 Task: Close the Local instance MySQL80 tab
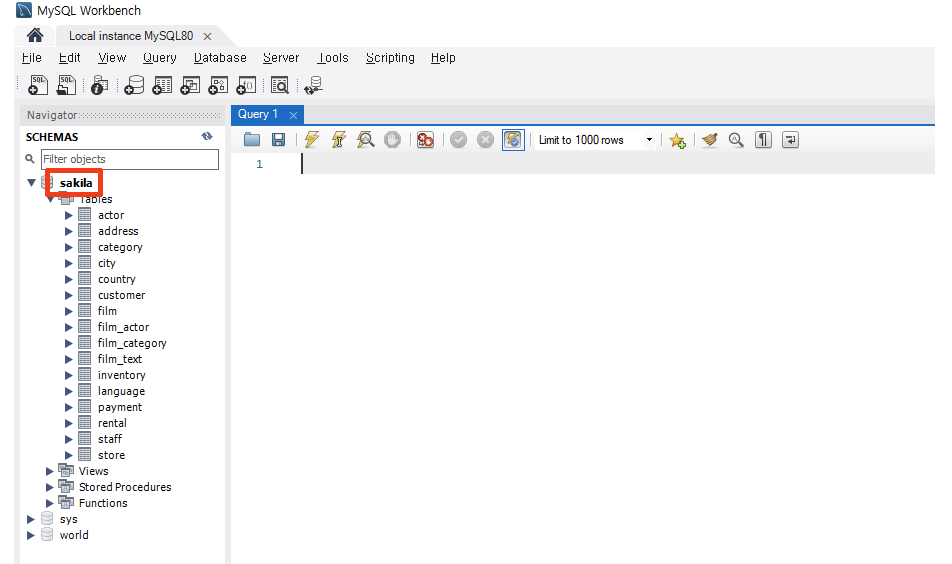[x=207, y=36]
